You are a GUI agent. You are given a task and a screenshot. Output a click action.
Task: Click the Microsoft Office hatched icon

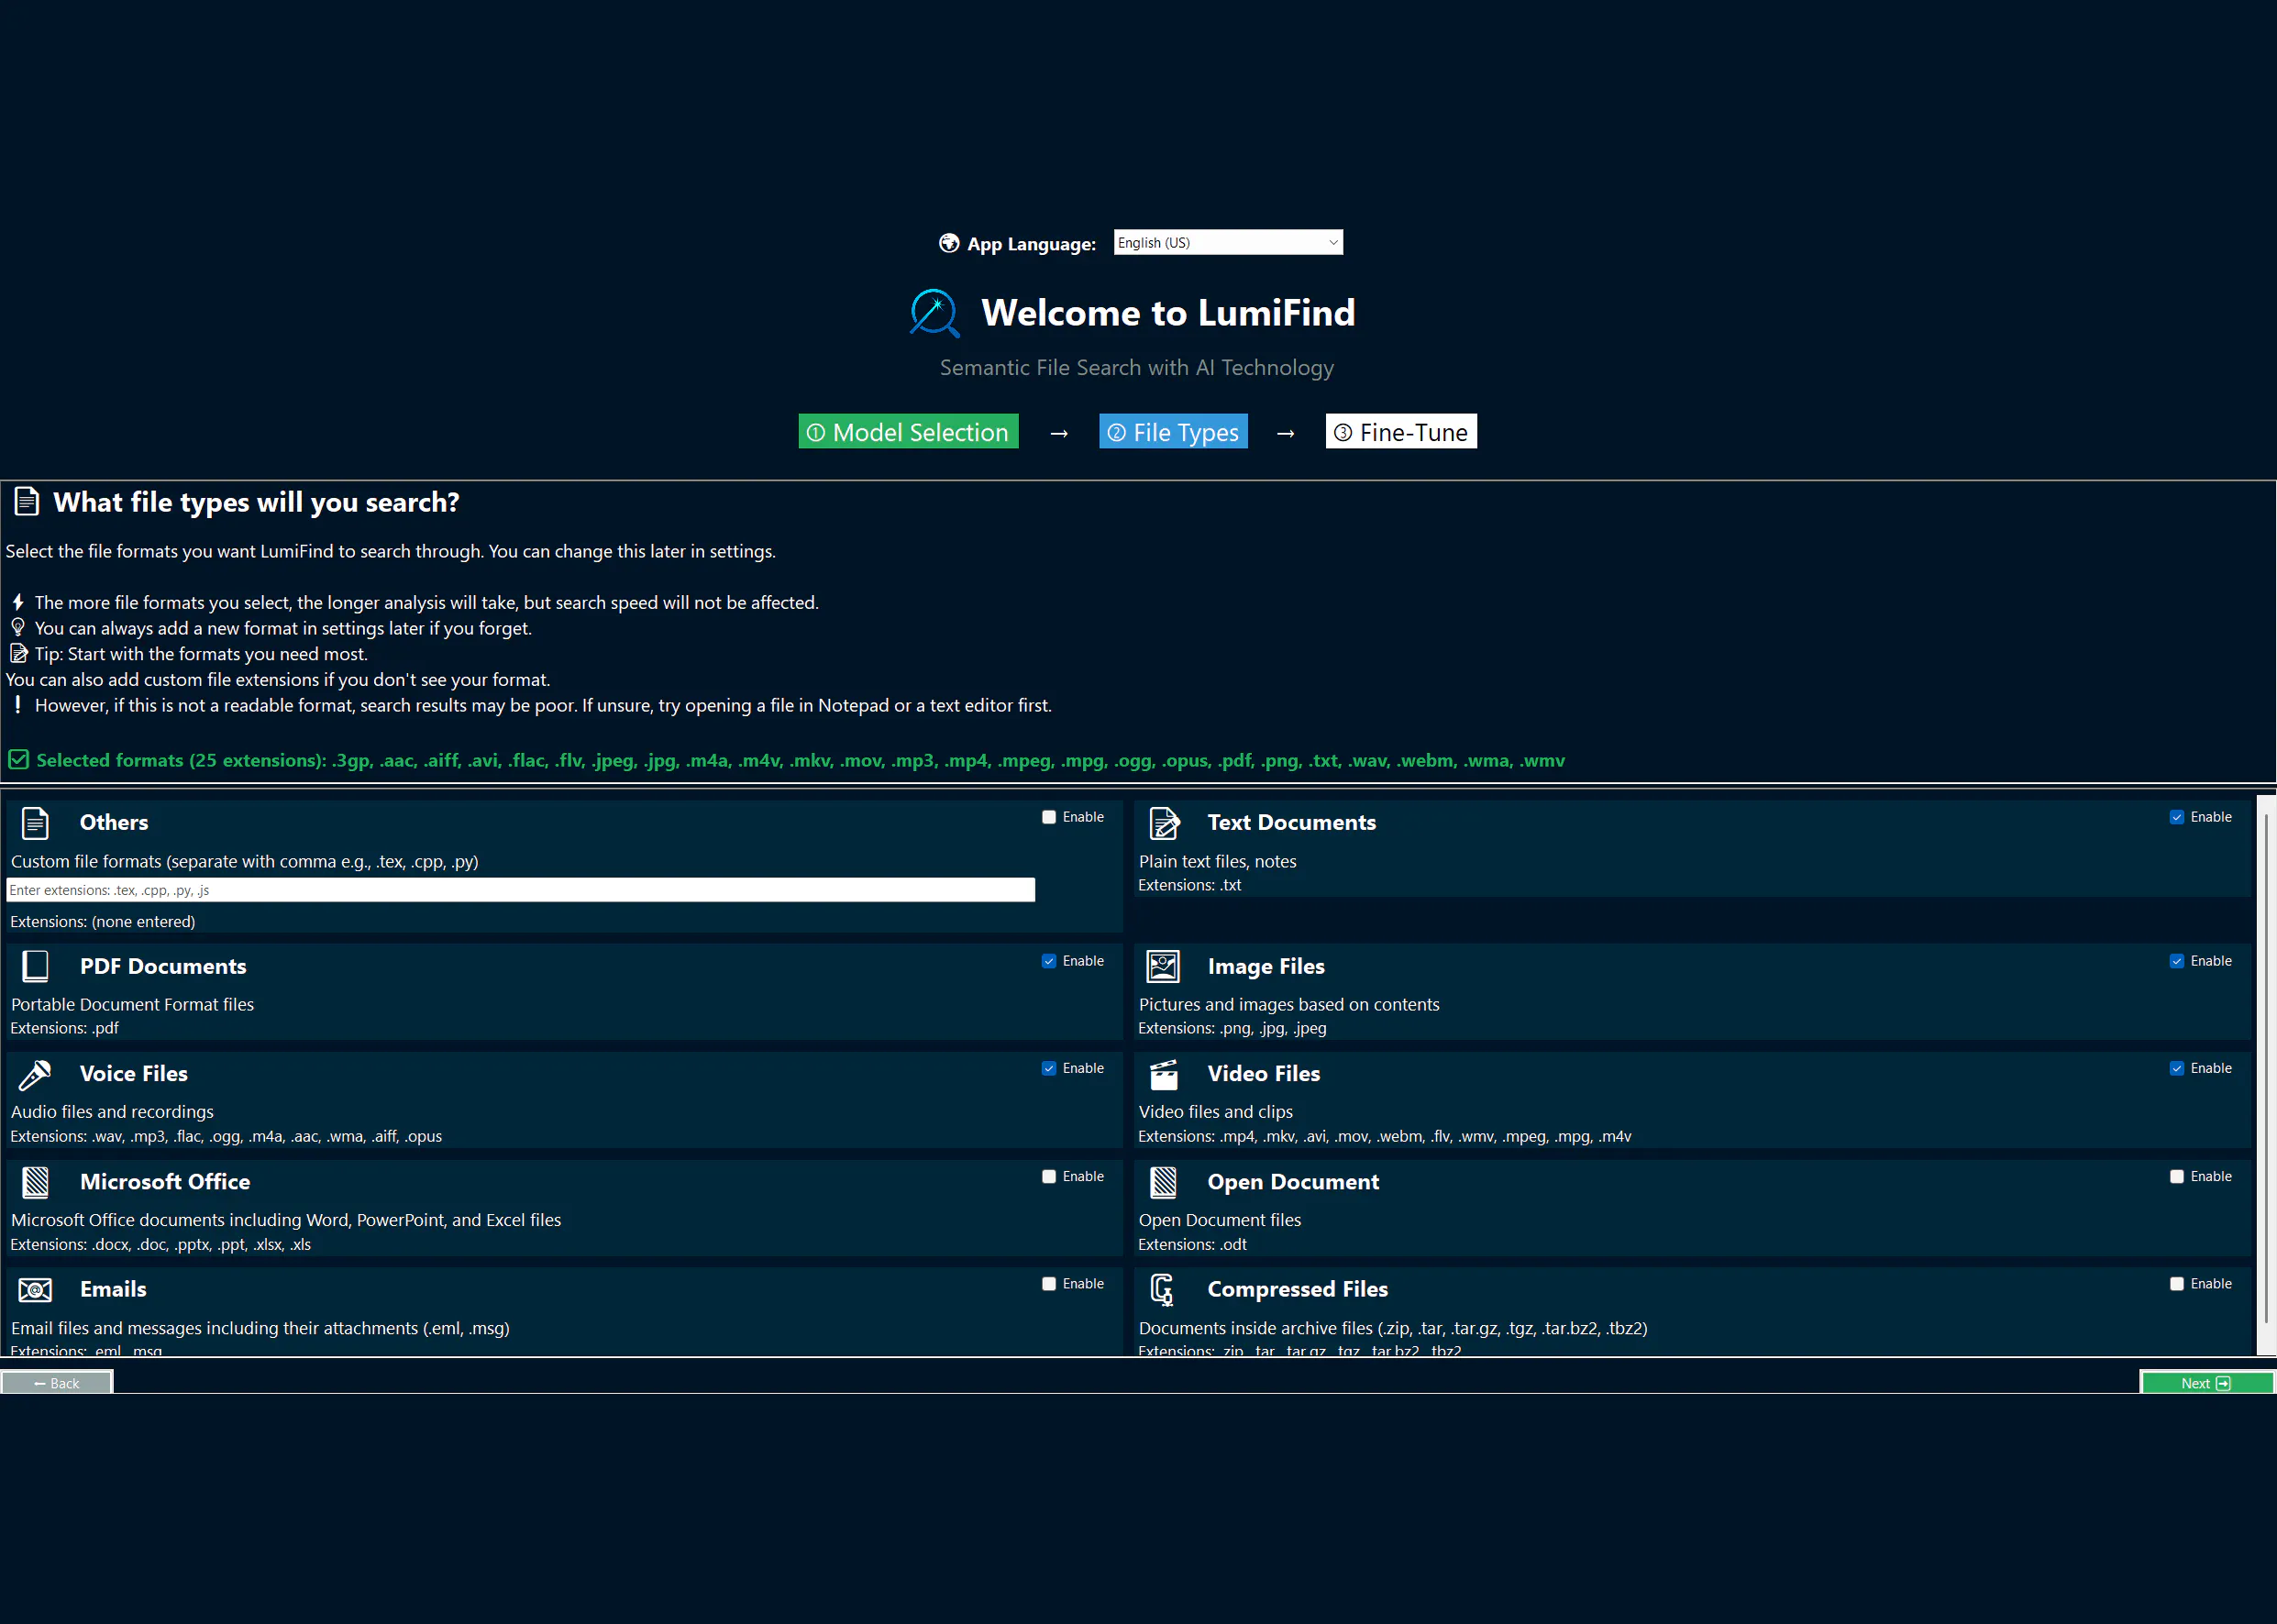35,1182
